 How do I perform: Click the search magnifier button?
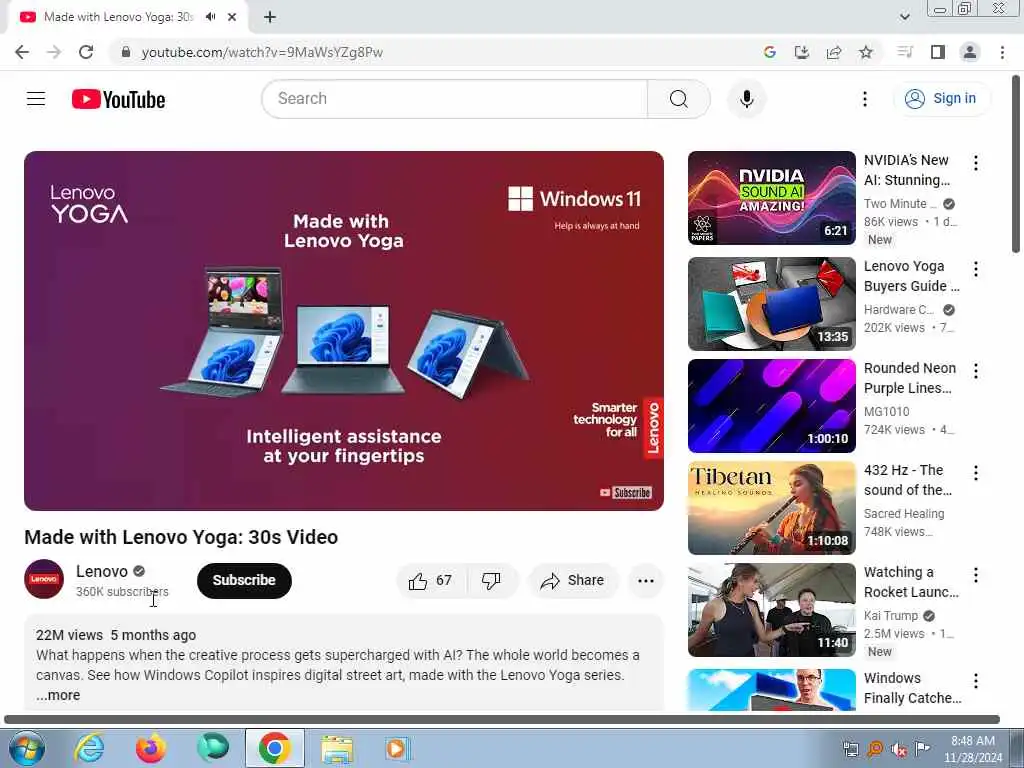point(679,99)
